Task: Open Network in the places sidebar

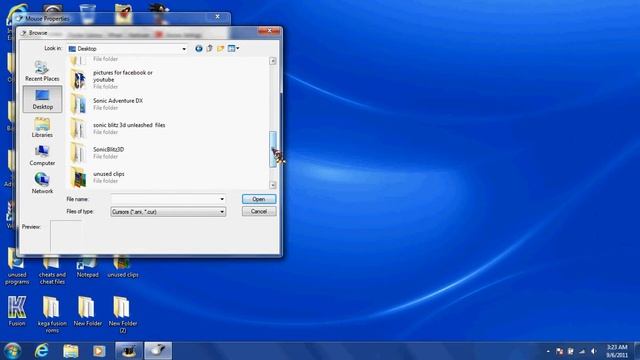Action: 42,184
